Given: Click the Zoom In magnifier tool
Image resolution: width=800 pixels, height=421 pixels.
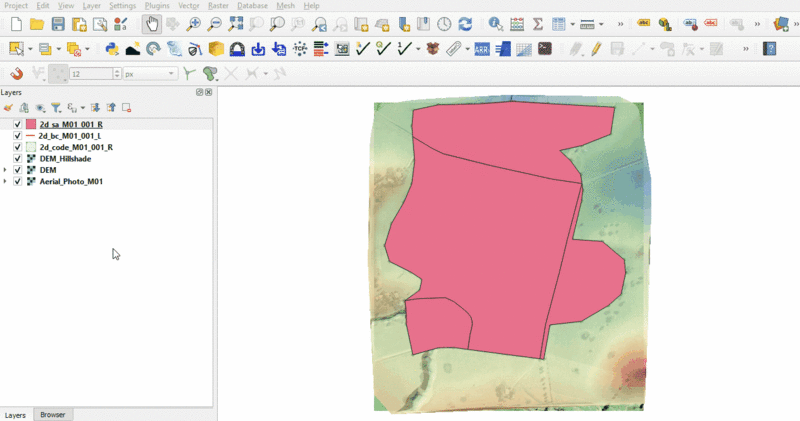Looking at the screenshot, I should click(x=194, y=24).
